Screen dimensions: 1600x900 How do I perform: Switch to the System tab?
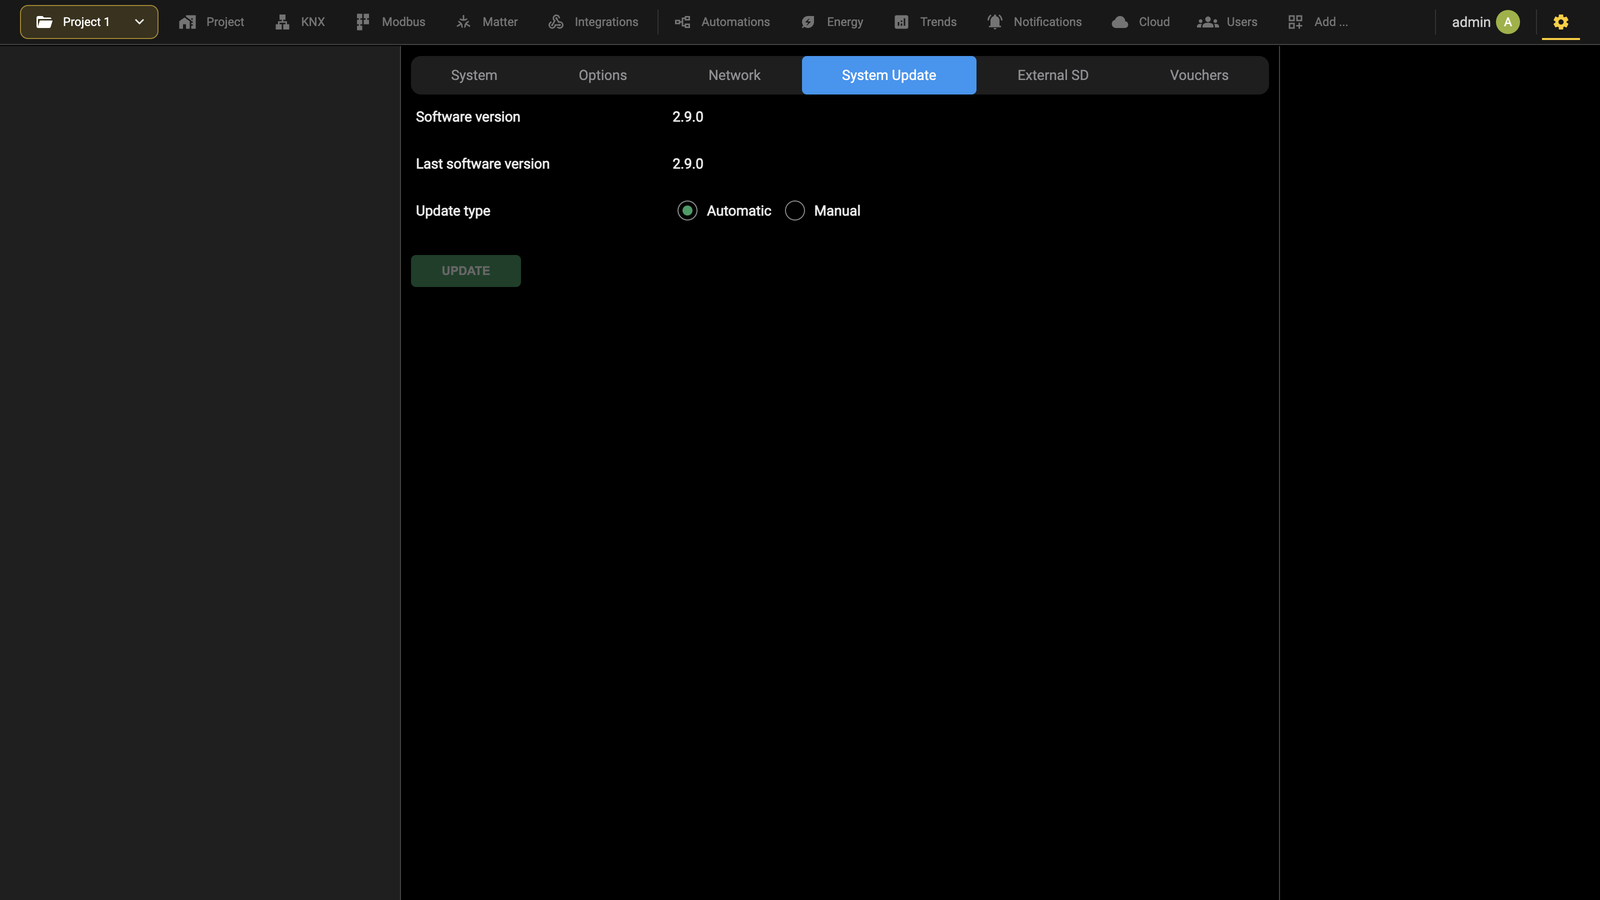pyautogui.click(x=474, y=75)
